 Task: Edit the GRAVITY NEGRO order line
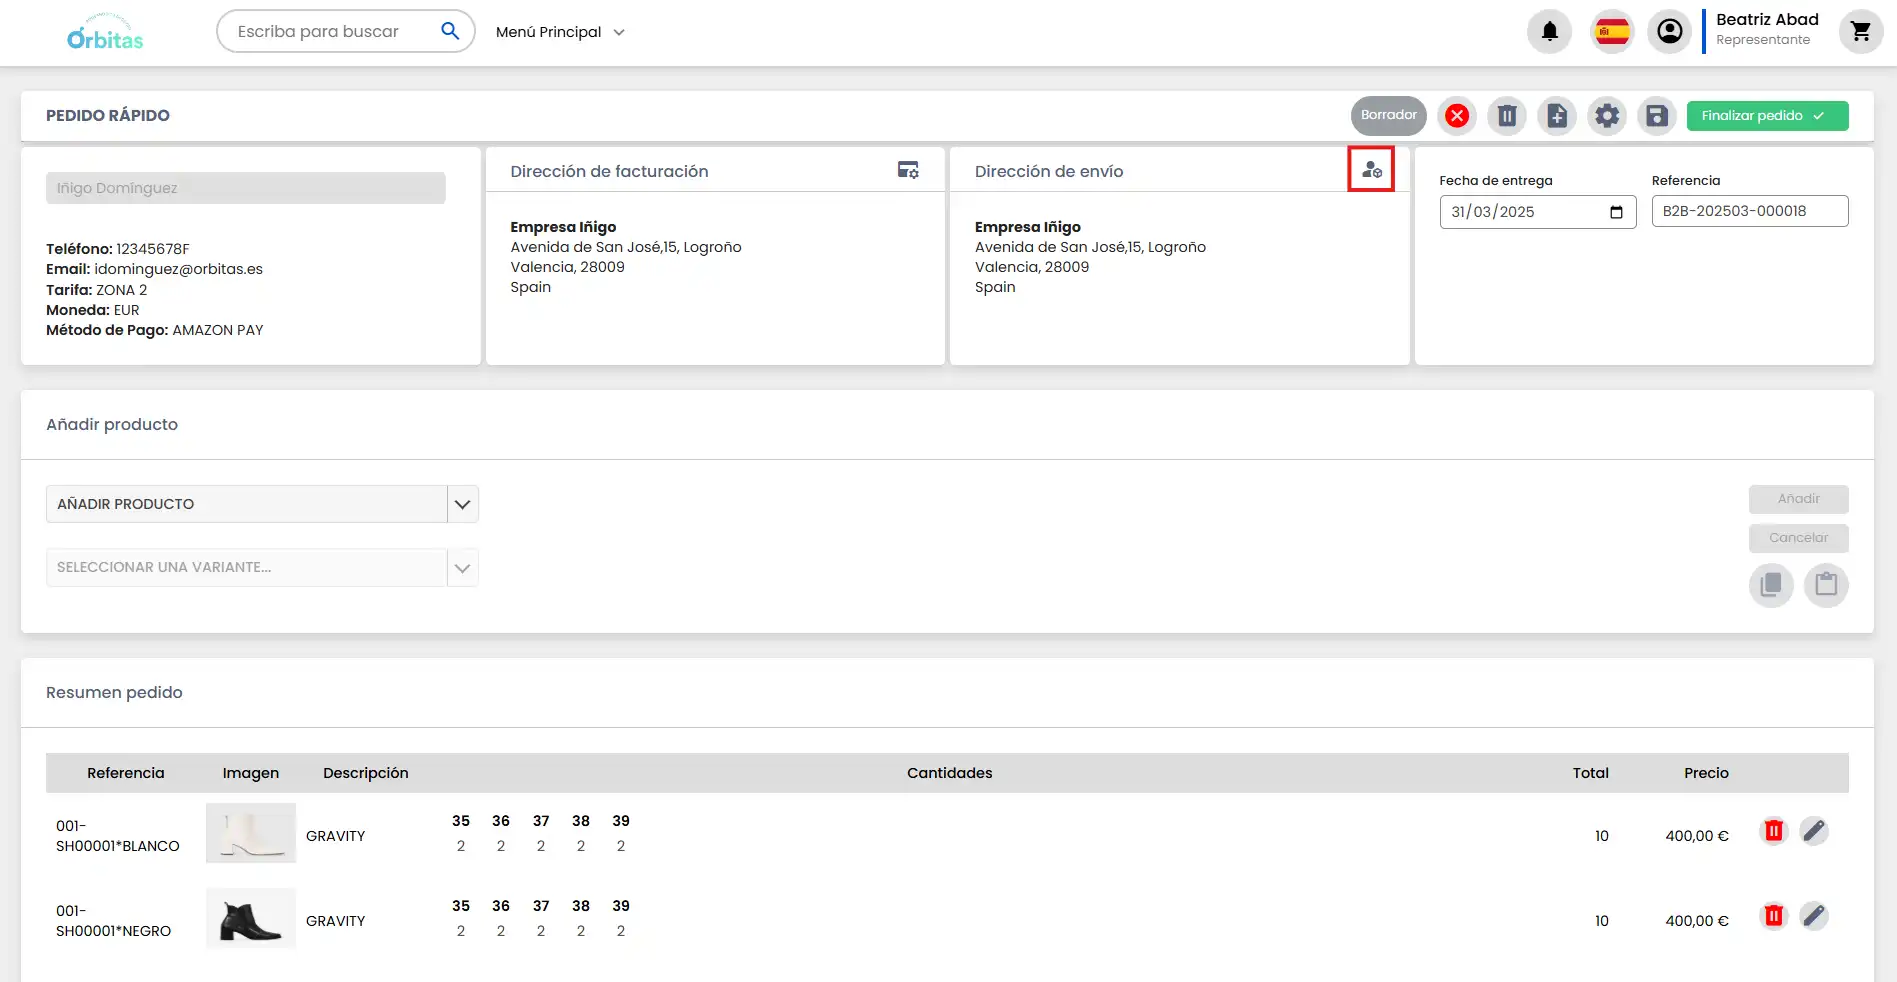(1813, 916)
